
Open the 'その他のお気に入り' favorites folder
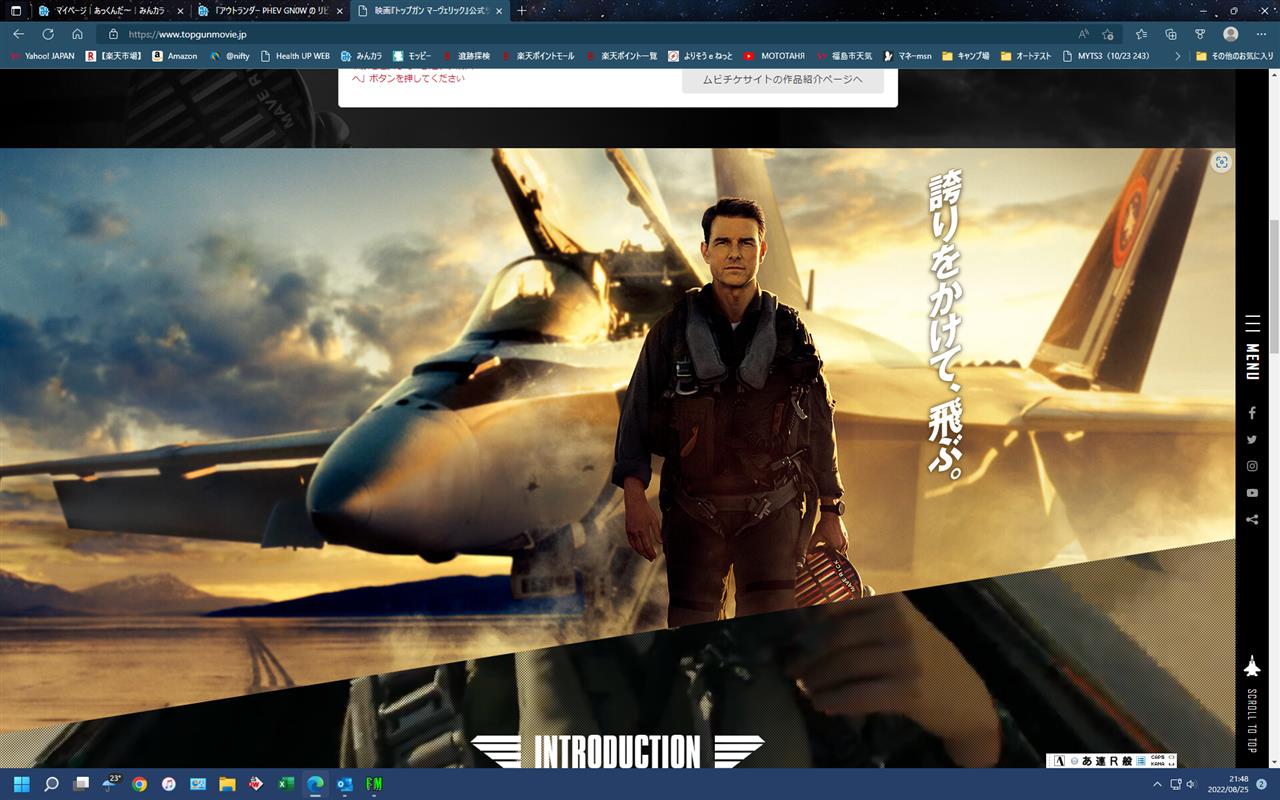point(1233,56)
